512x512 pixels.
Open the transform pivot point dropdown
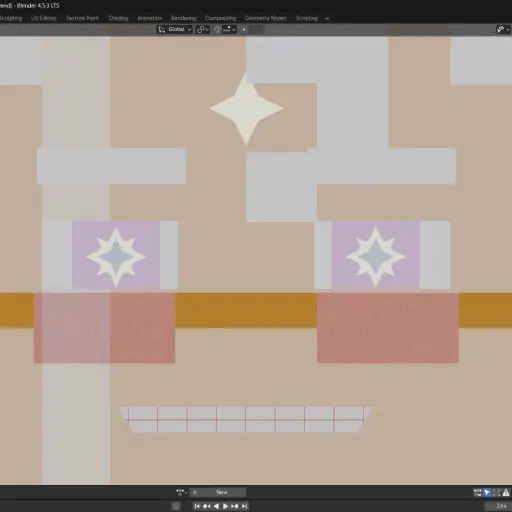(x=202, y=29)
